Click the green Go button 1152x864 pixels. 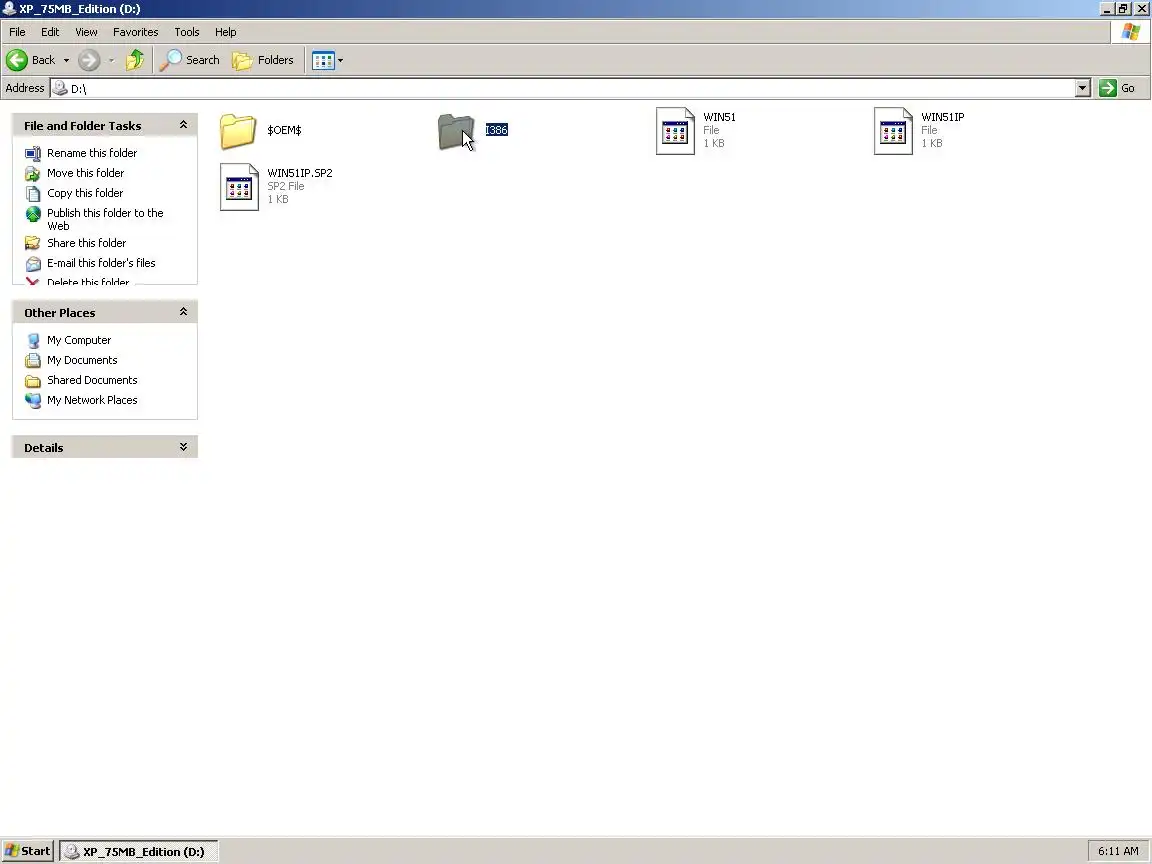coord(1118,88)
